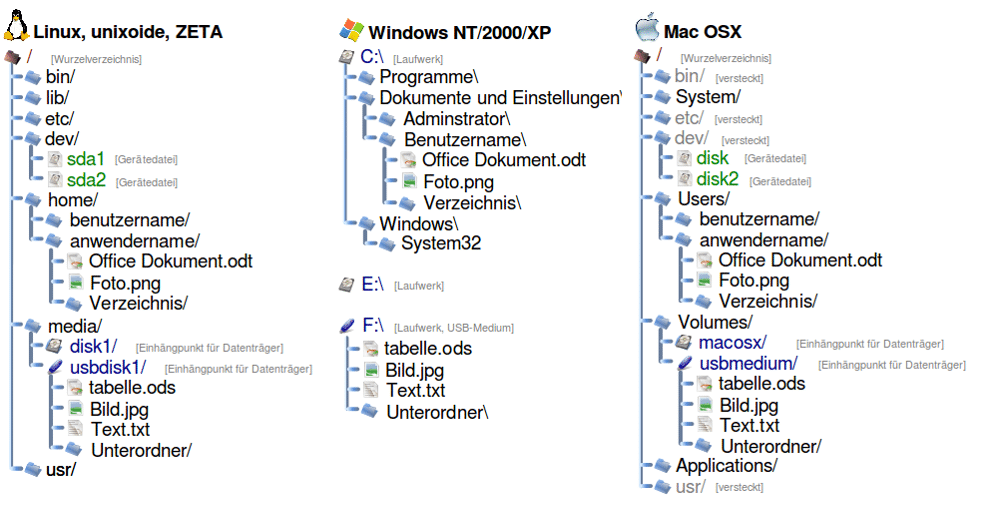Select the media/ directory name

point(75,326)
